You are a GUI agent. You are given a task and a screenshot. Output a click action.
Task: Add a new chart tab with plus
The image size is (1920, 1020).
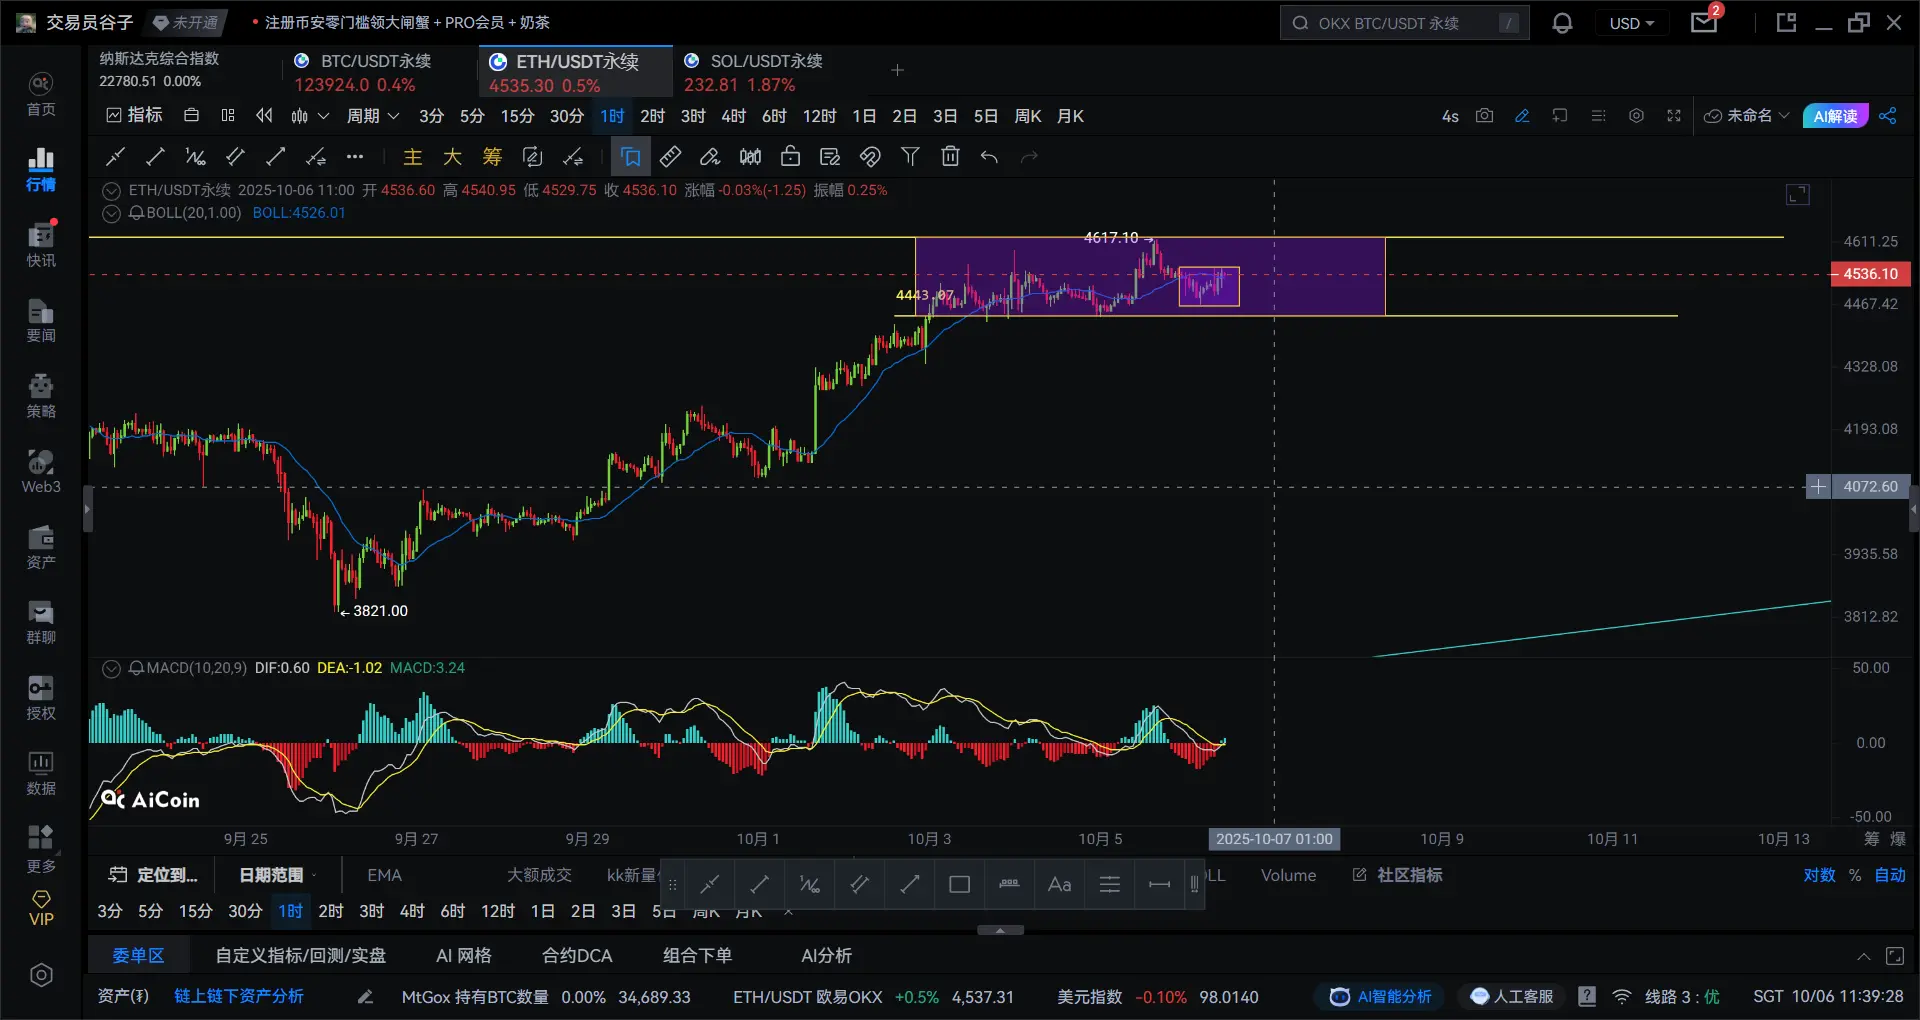tap(897, 70)
